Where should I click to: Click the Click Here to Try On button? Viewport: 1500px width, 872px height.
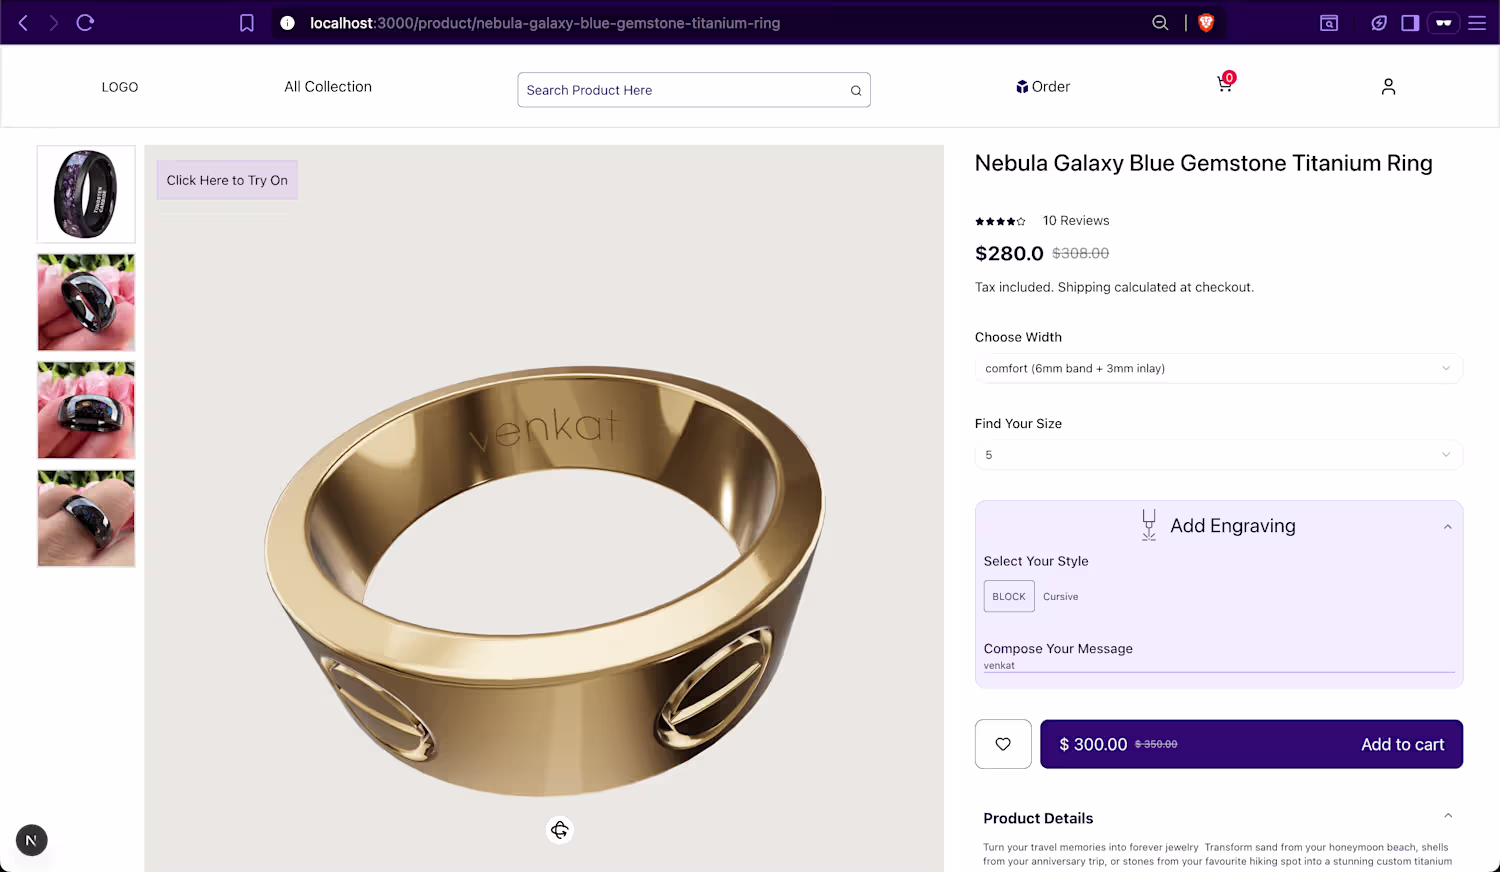227,180
